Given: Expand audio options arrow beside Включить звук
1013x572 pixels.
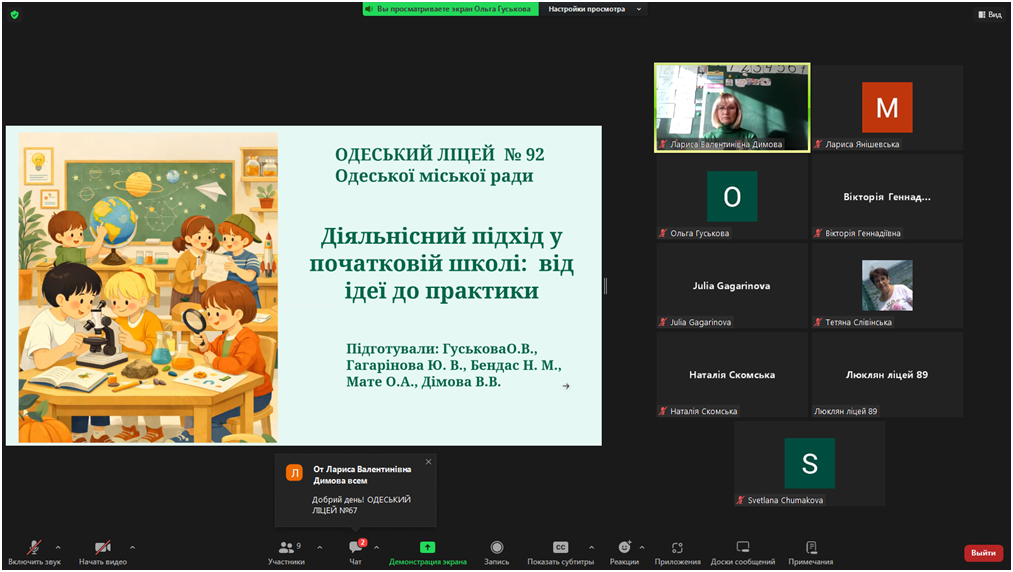Looking at the screenshot, I should (x=58, y=547).
